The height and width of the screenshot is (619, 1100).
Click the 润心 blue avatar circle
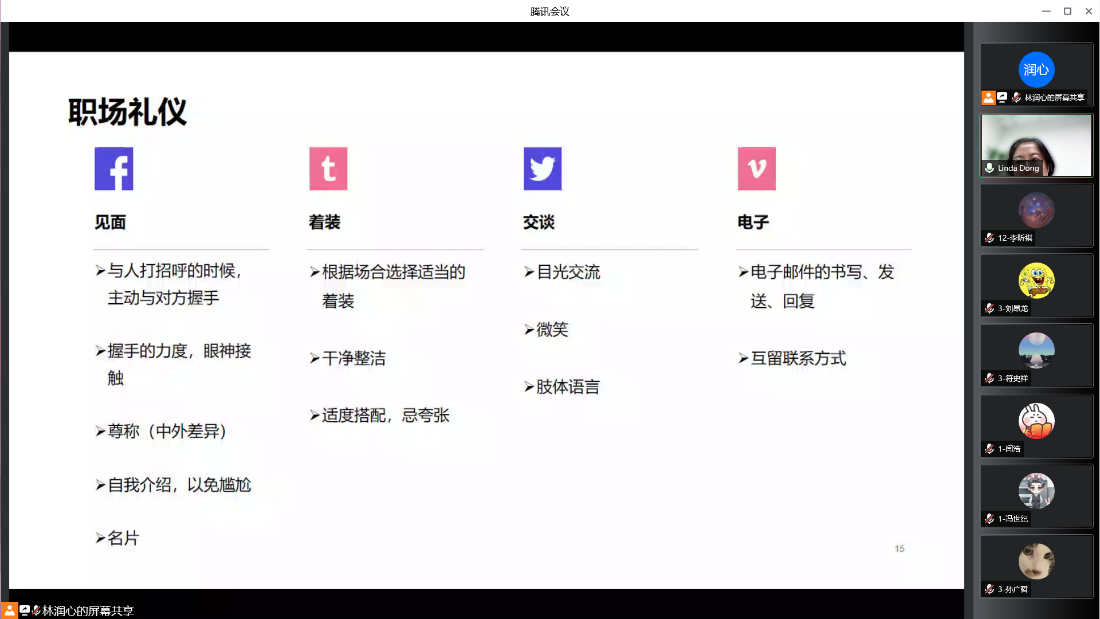pos(1036,69)
